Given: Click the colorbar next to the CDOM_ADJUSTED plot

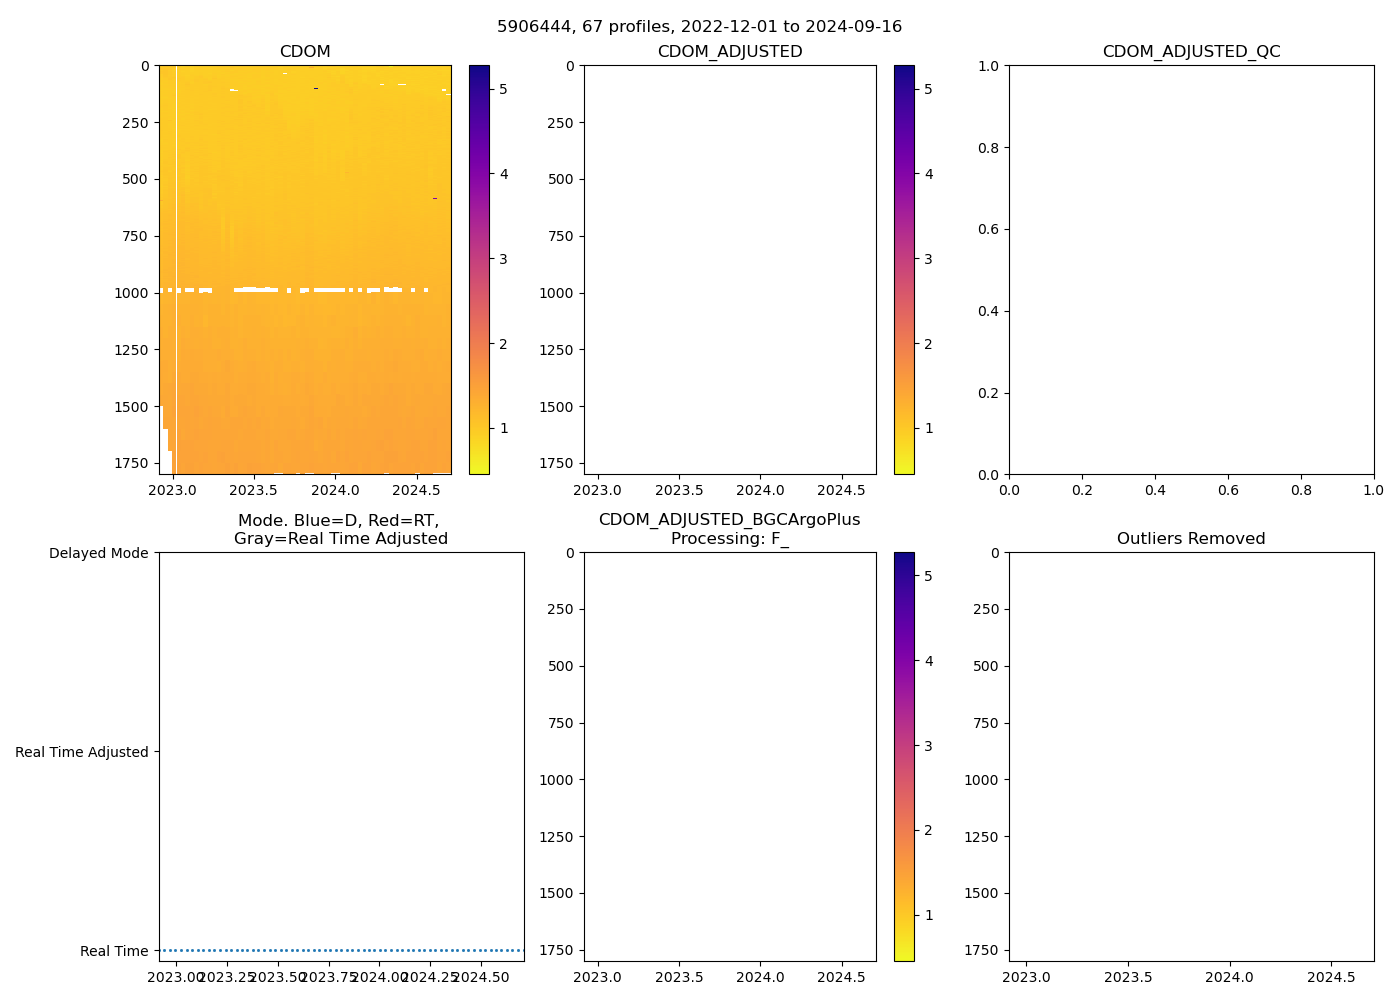Looking at the screenshot, I should pos(904,270).
